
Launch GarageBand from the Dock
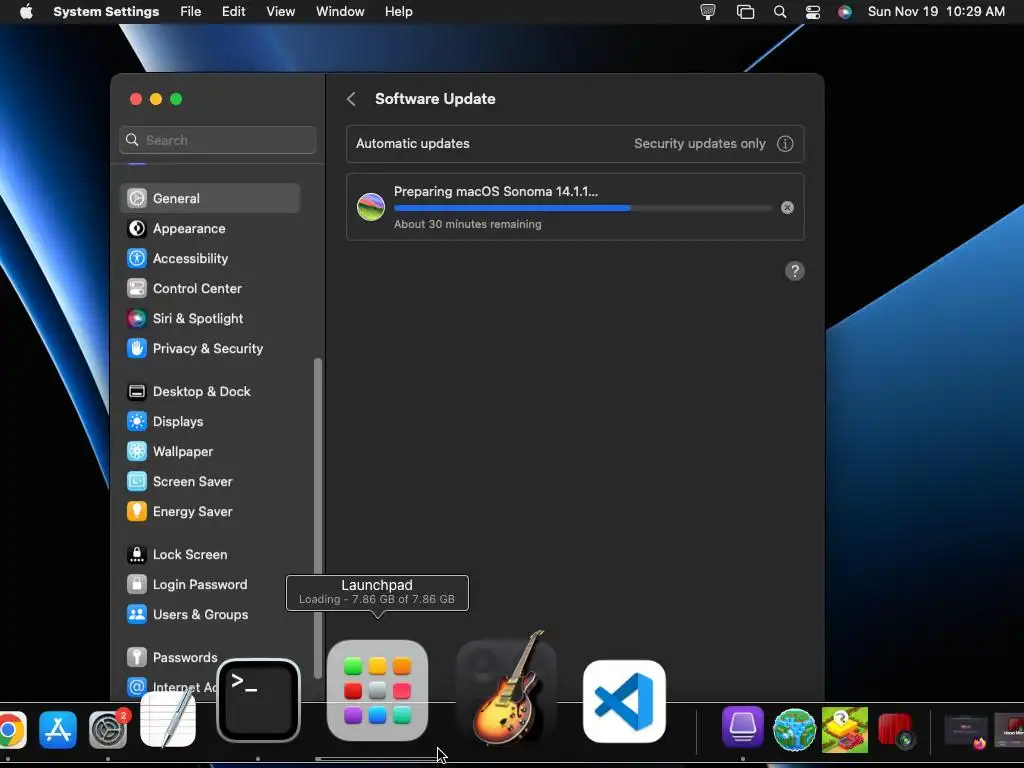coord(507,688)
